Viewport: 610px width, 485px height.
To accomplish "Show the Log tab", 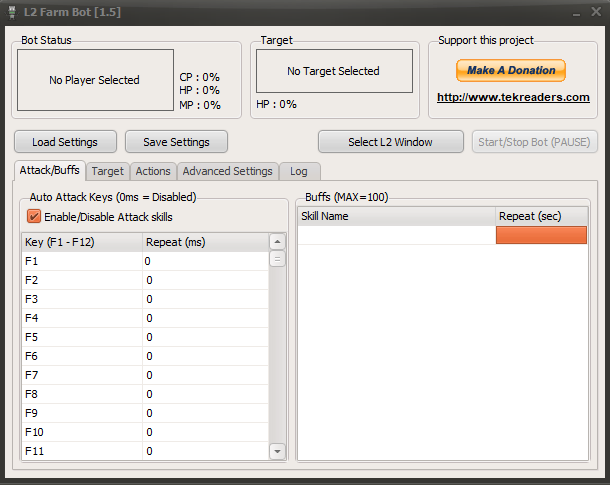I will pyautogui.click(x=299, y=171).
